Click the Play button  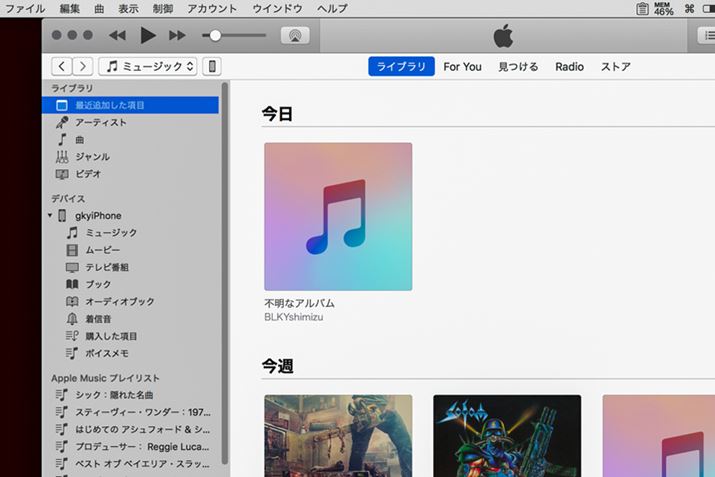pyautogui.click(x=148, y=36)
